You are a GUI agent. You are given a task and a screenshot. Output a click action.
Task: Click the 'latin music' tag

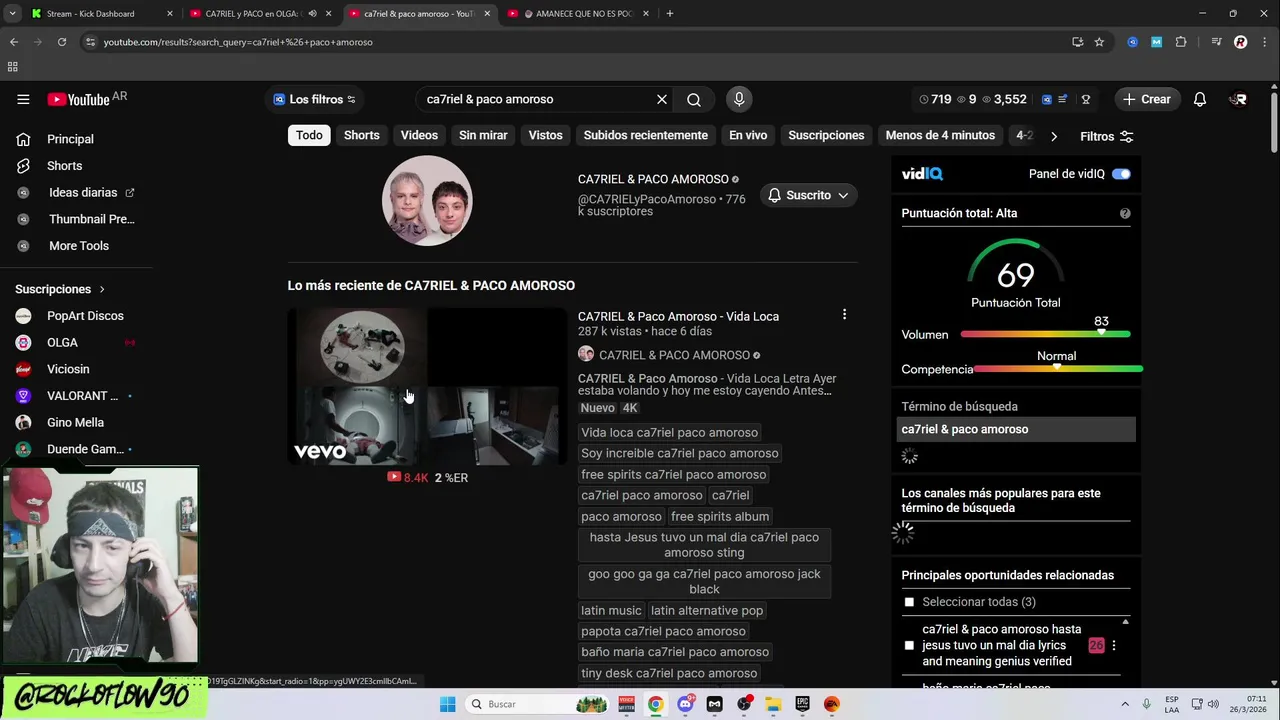coord(611,610)
